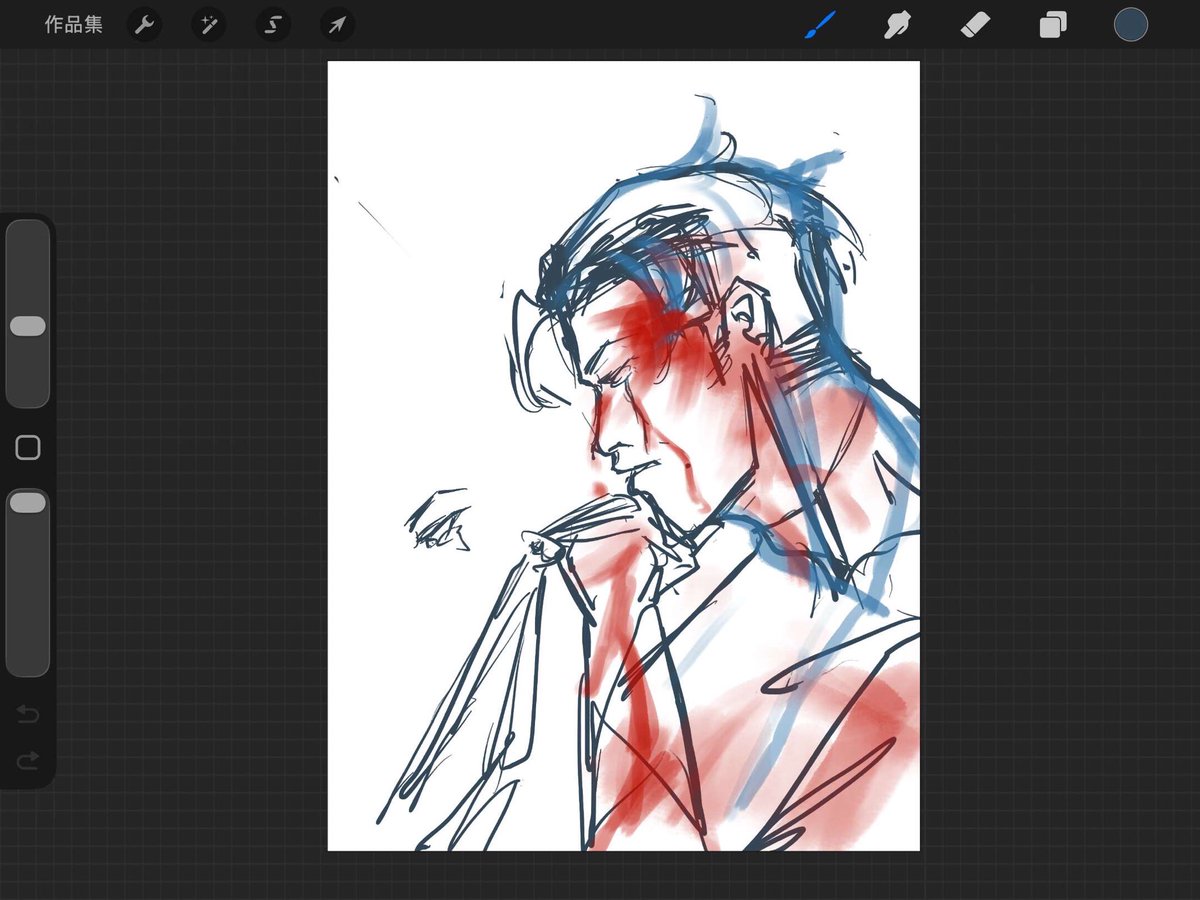Click the drawing canvas on the sketch
1200x900 pixels.
coord(624,456)
